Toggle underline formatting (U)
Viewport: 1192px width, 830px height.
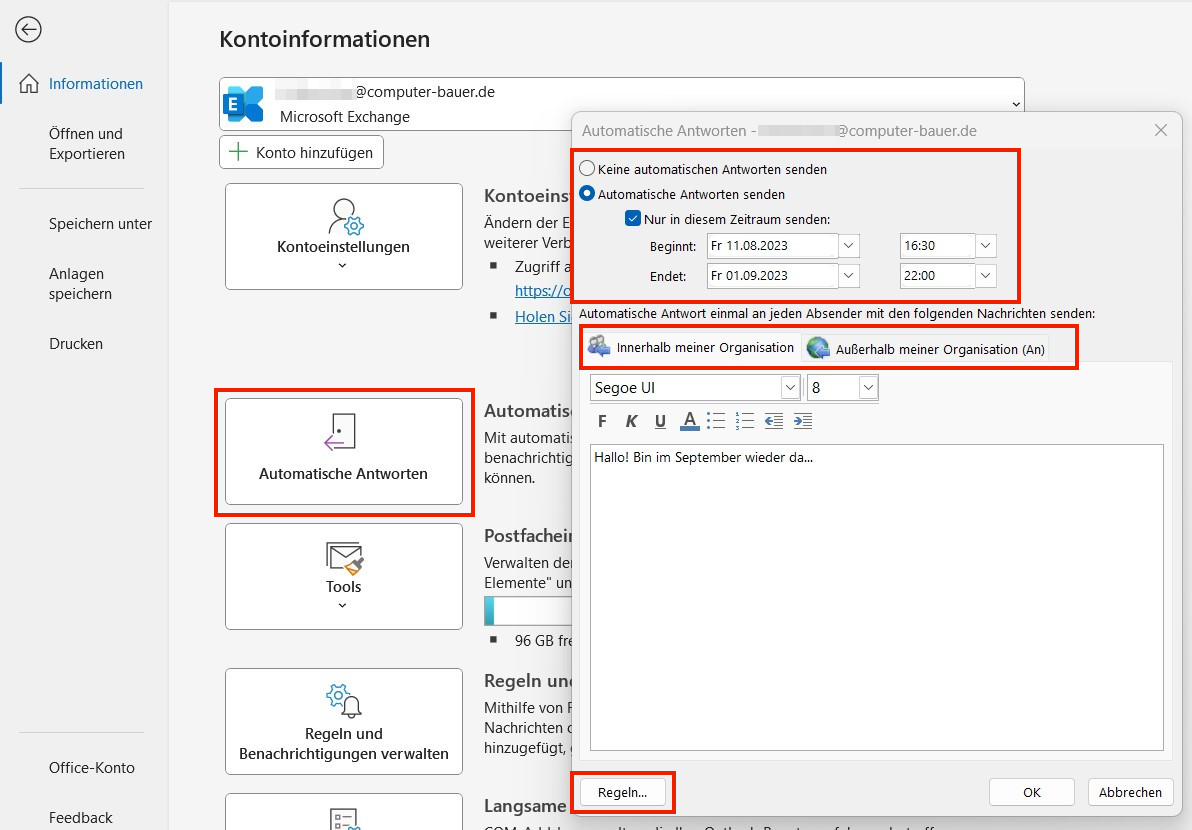click(x=661, y=421)
